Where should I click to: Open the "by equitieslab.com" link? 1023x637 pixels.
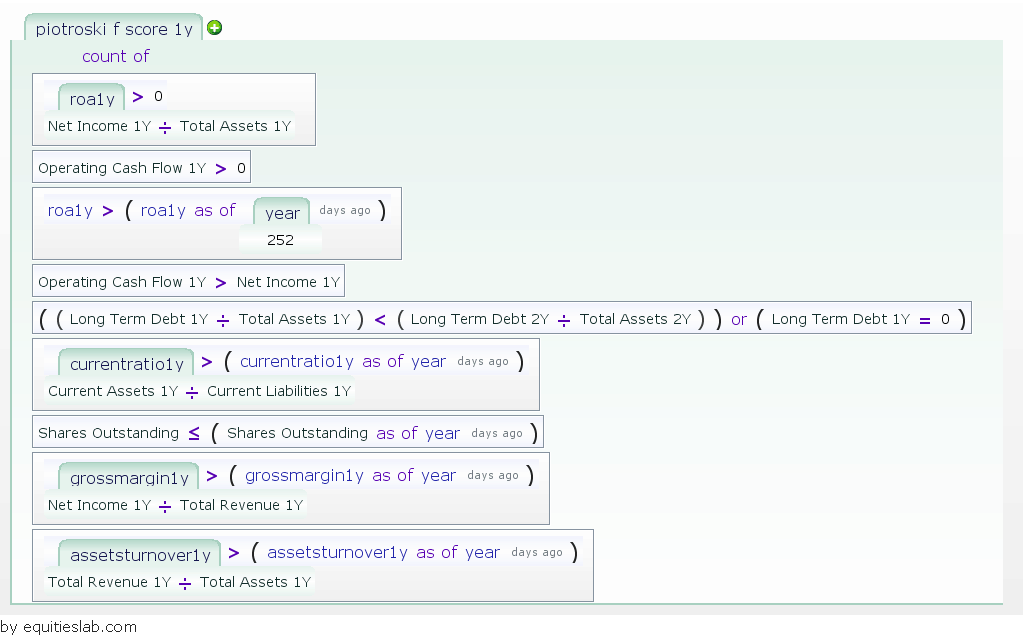point(69,627)
